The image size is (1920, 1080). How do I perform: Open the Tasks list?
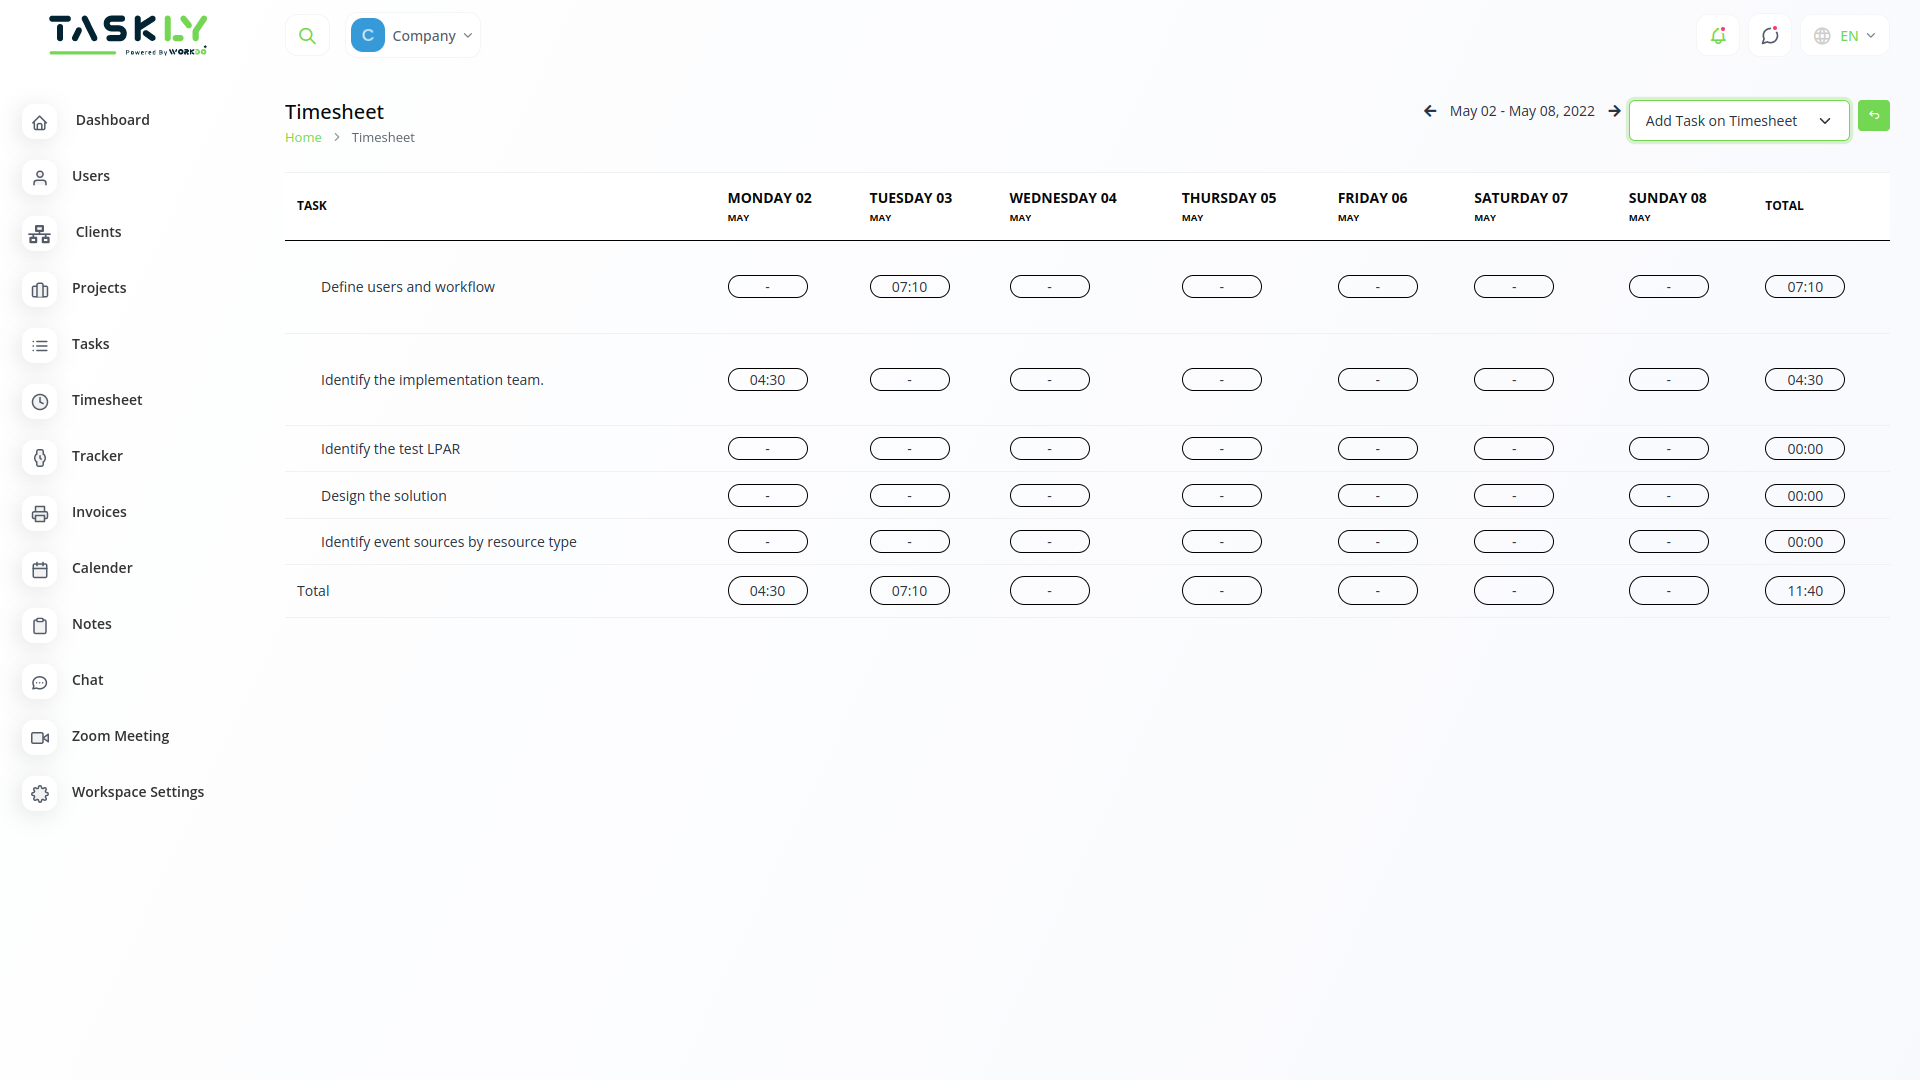pyautogui.click(x=90, y=343)
